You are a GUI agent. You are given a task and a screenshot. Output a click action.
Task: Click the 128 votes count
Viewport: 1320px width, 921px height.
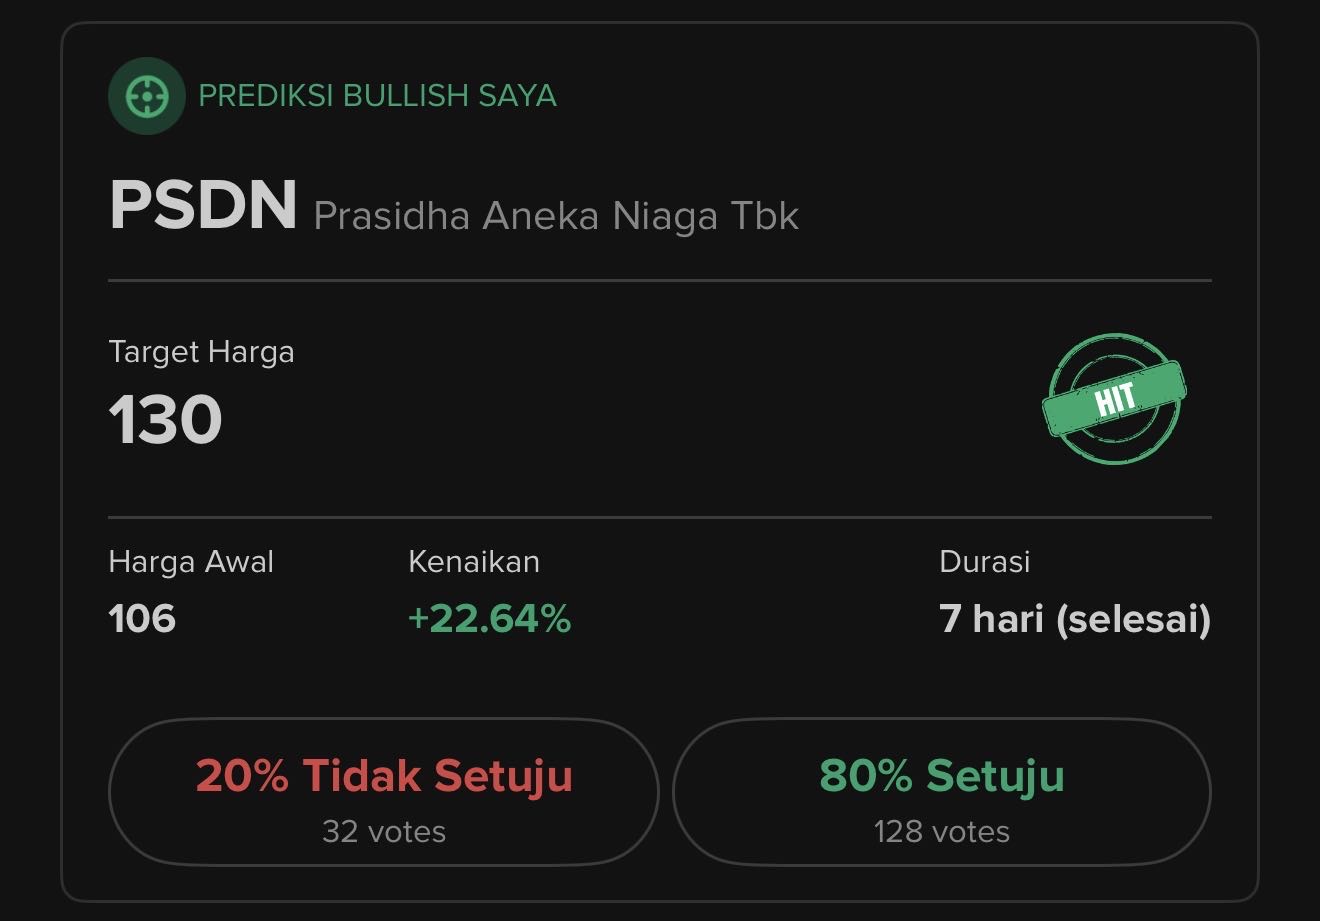[x=941, y=831]
